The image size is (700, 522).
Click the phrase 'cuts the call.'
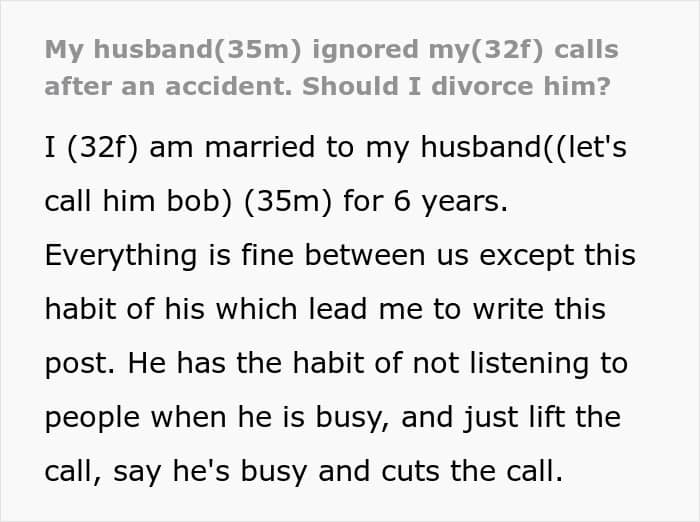pyautogui.click(x=472, y=471)
